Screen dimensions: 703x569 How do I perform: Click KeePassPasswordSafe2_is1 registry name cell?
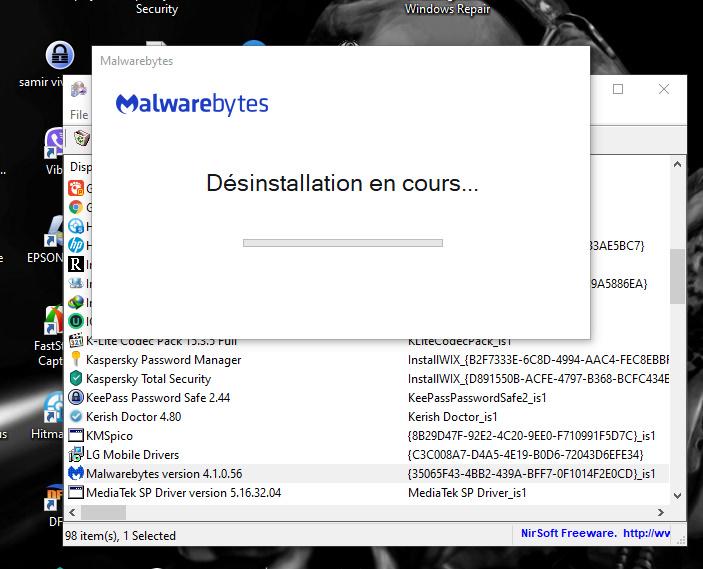pos(477,398)
